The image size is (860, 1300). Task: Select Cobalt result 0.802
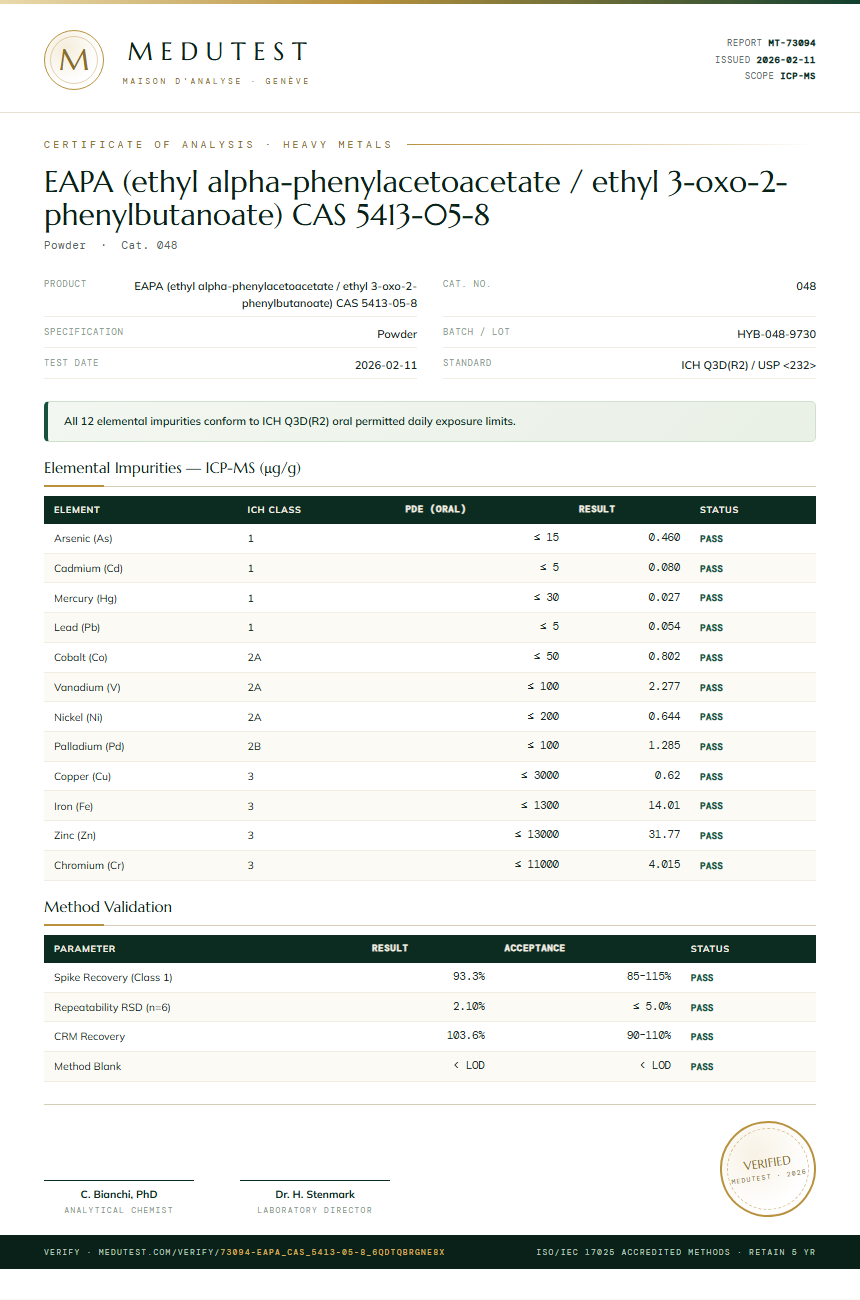click(664, 657)
